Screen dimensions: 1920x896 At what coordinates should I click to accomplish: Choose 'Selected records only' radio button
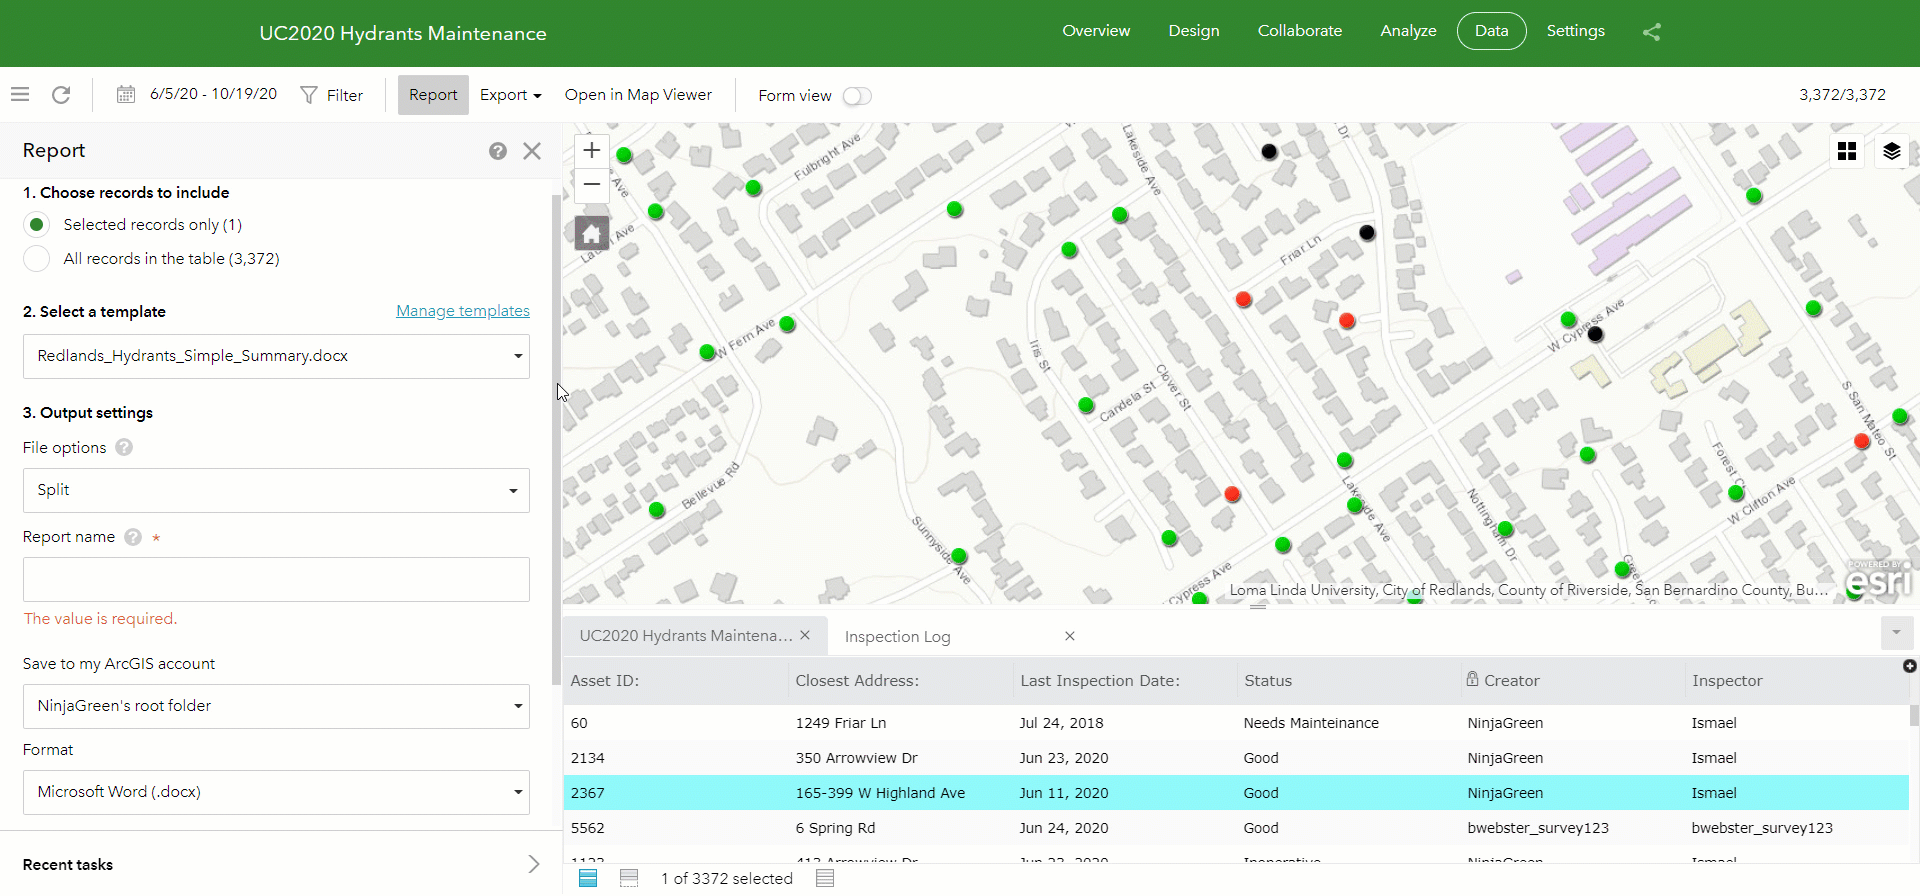37,225
